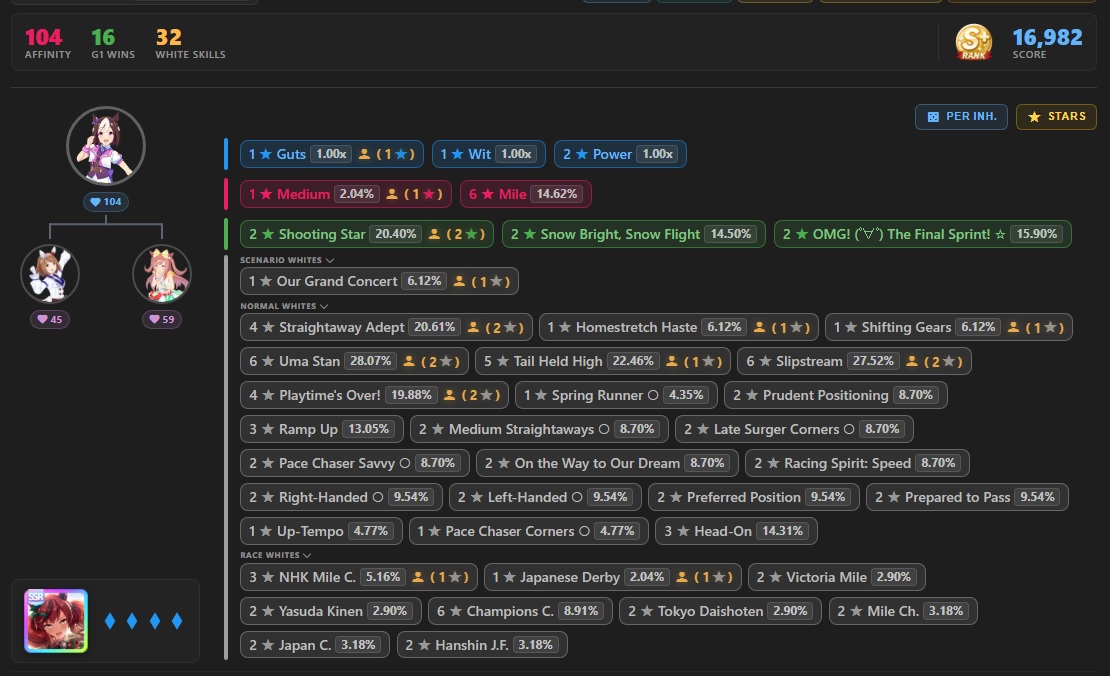Click the Wit 1.00x blue spark chip
The width and height of the screenshot is (1110, 676).
point(488,154)
